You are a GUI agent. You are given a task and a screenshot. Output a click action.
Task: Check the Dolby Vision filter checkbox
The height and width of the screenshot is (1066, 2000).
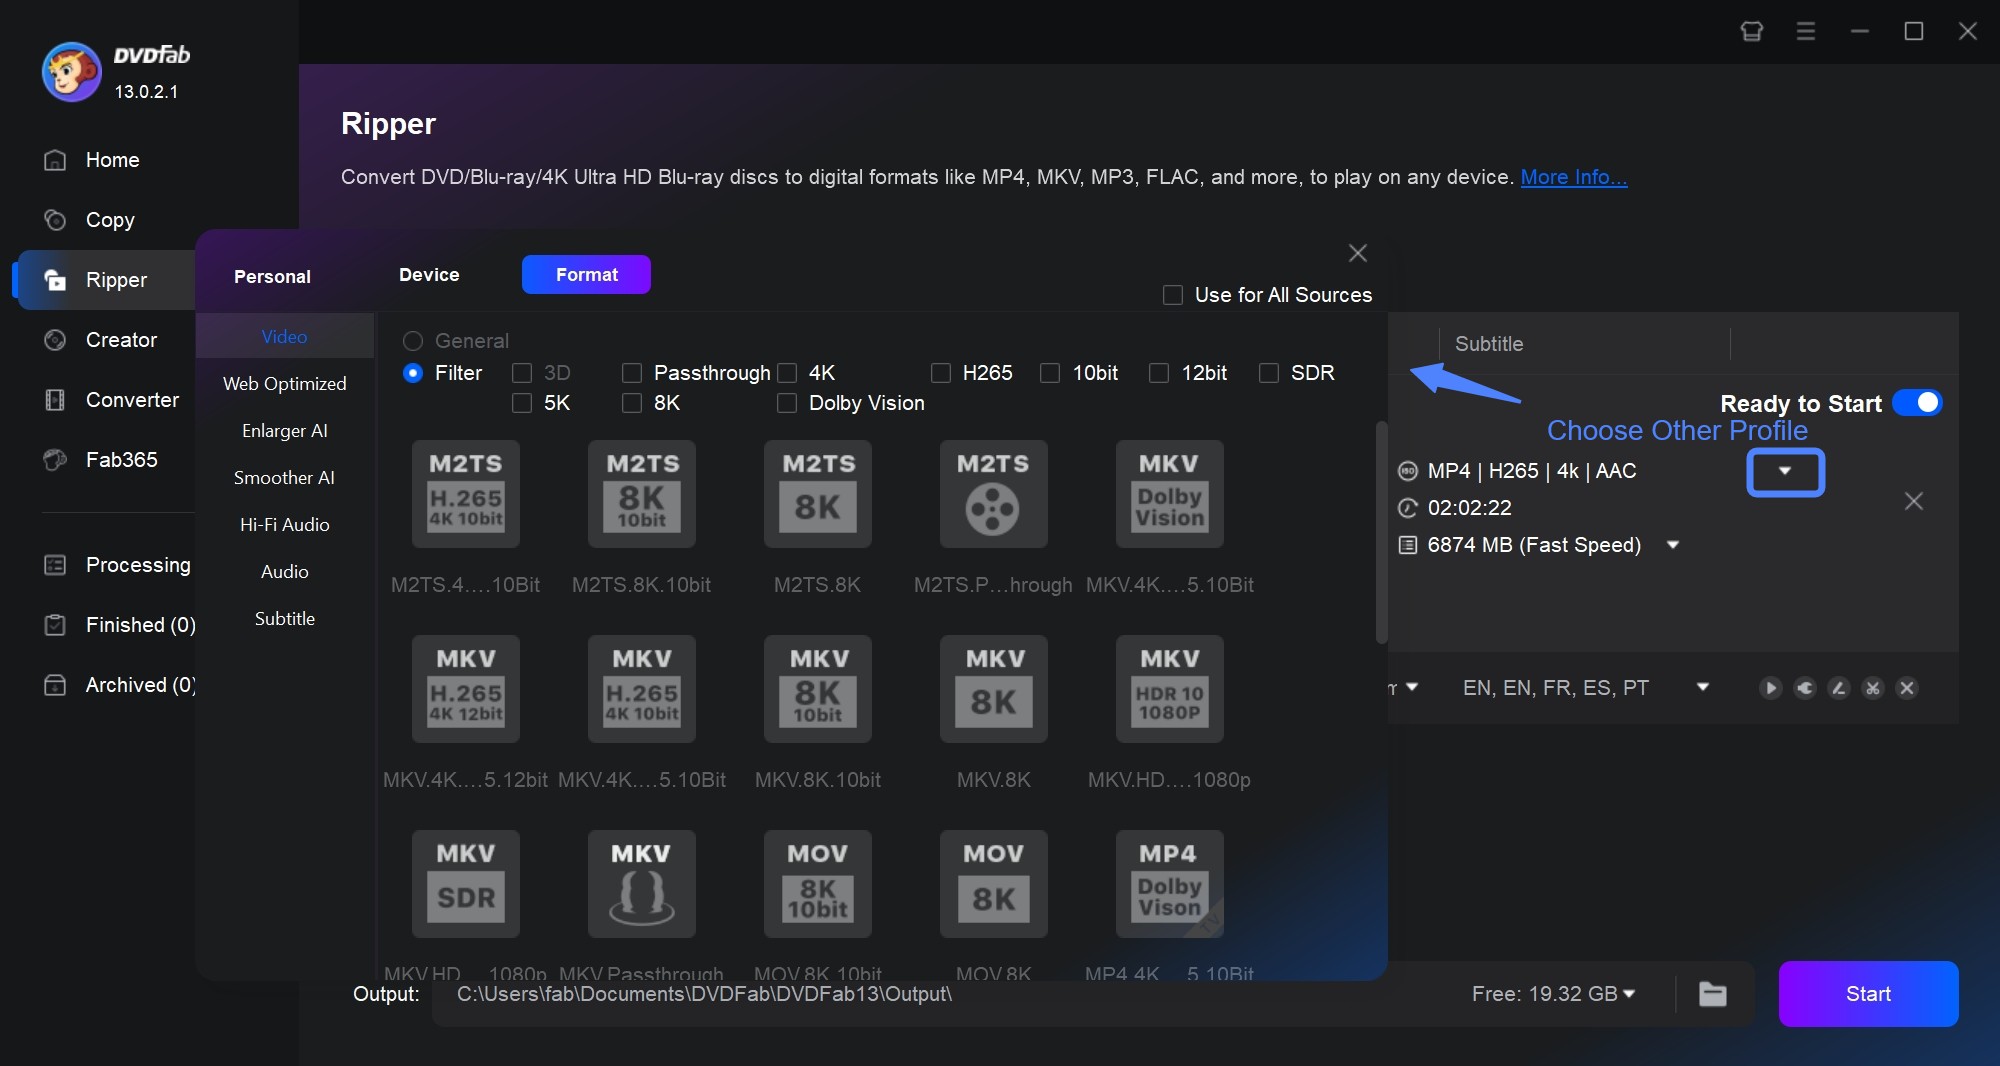[787, 403]
